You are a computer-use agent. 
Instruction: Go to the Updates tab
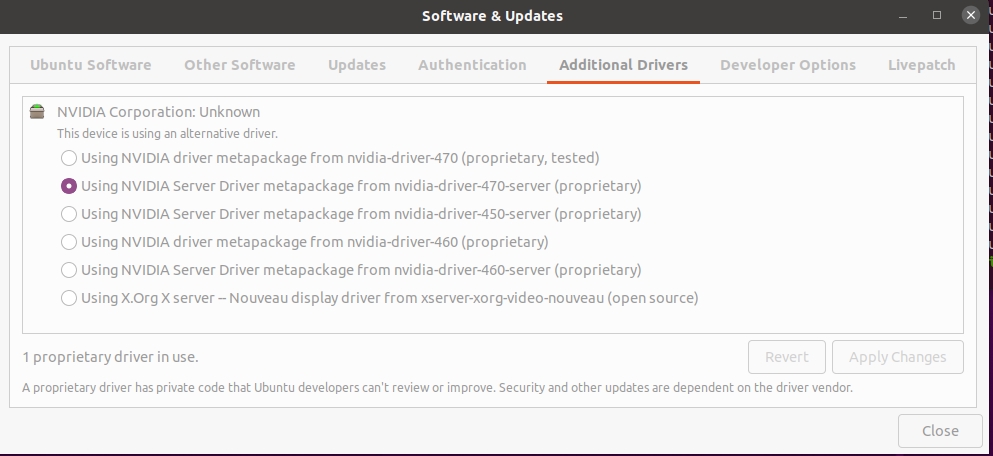coord(357,65)
